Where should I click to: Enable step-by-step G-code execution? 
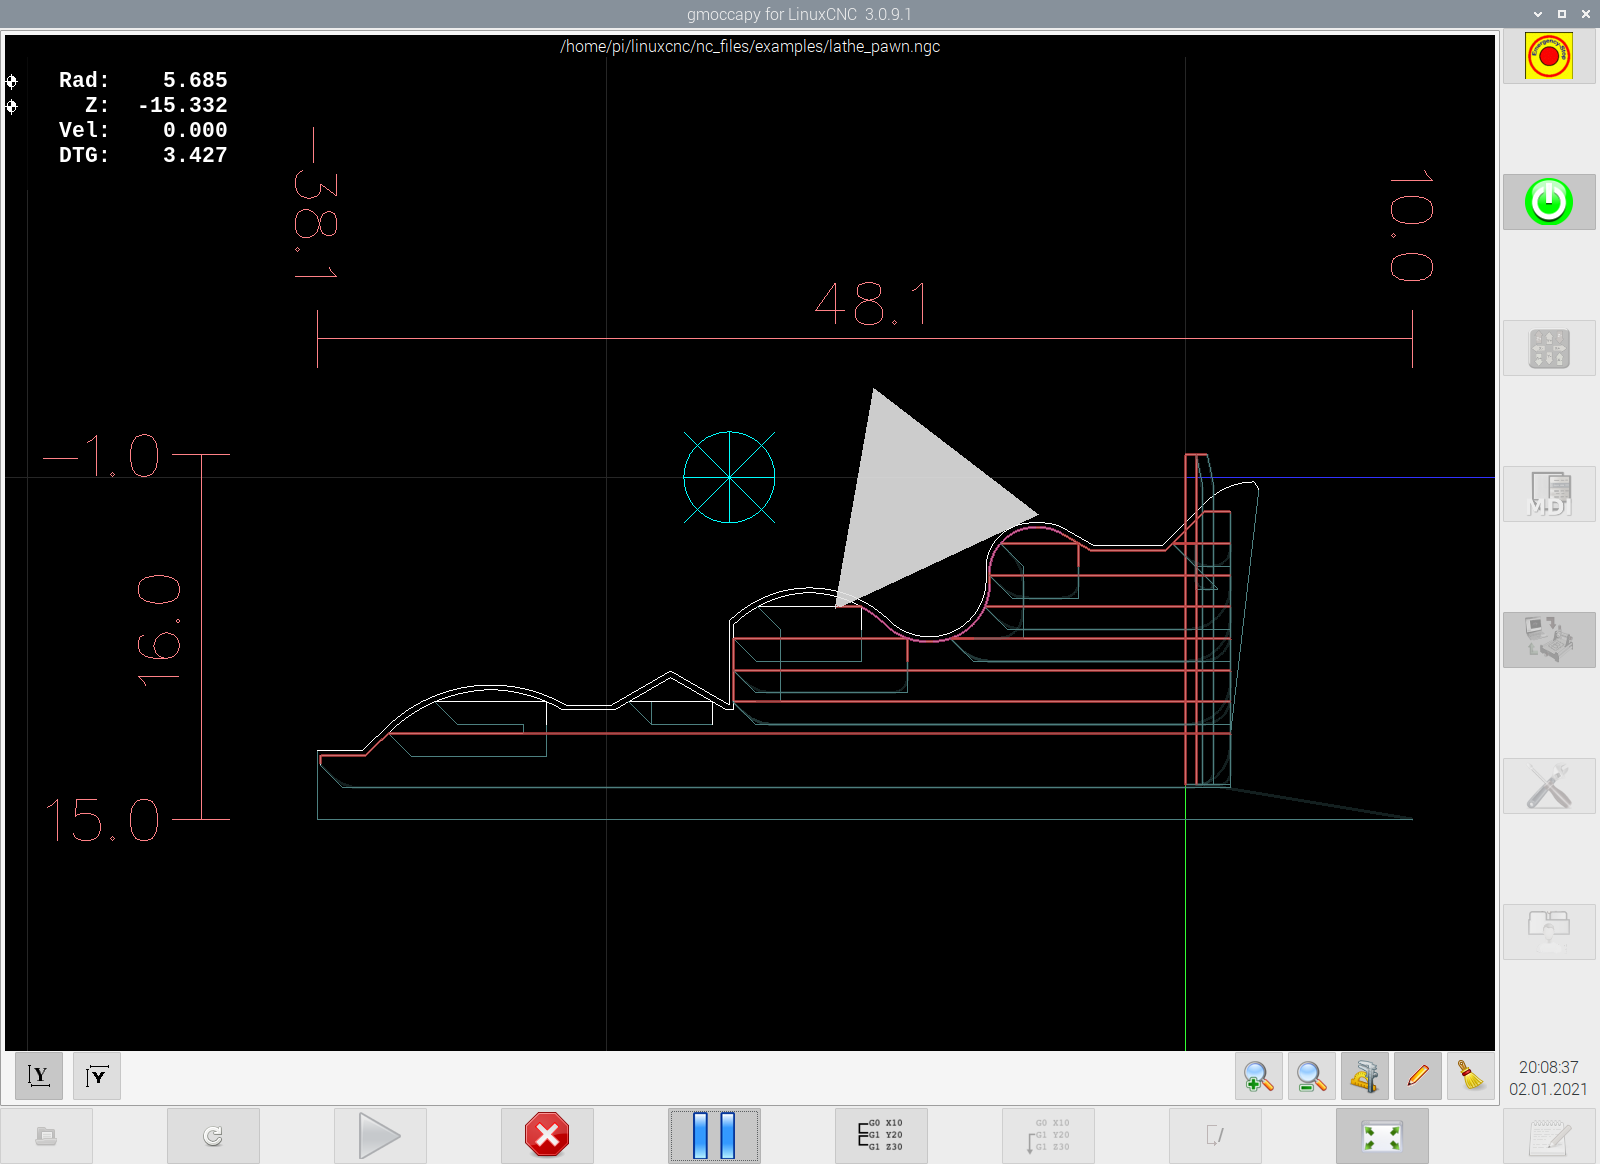pos(881,1136)
